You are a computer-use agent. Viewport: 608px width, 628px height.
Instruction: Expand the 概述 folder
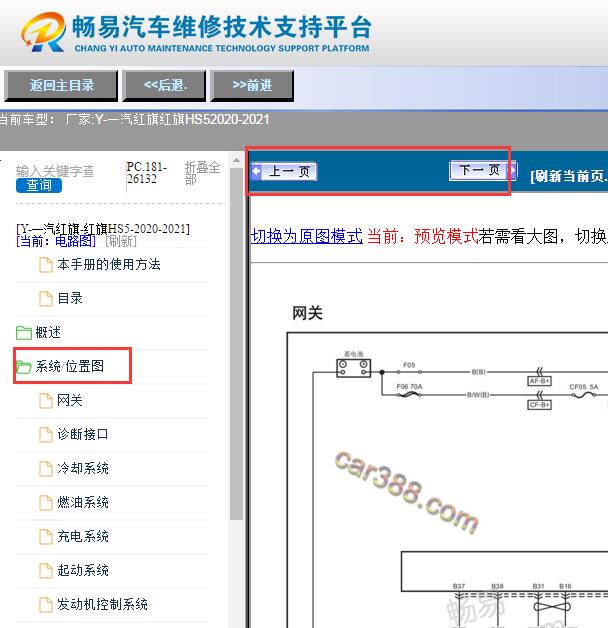pyautogui.click(x=24, y=332)
